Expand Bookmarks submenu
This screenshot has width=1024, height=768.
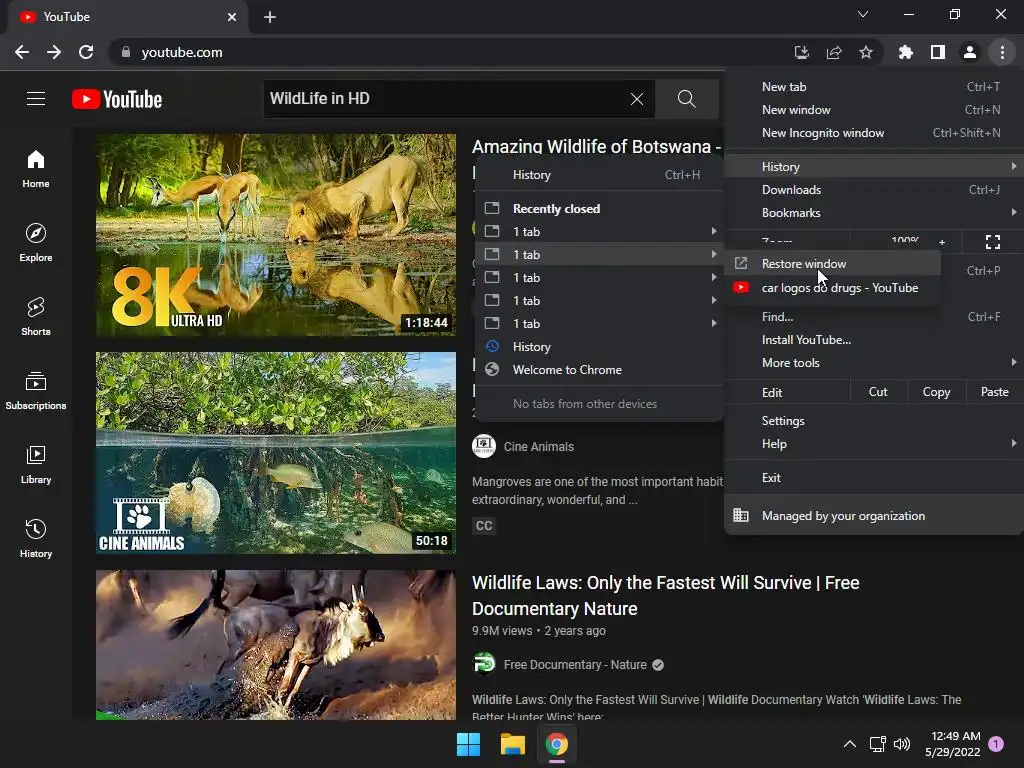tap(874, 212)
